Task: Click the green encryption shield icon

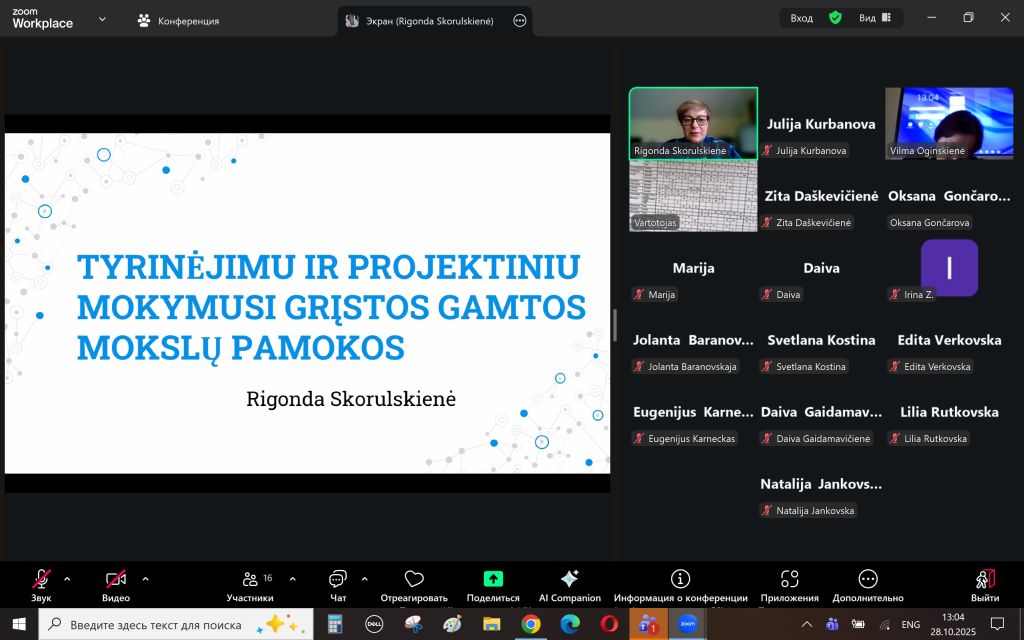Action: [835, 18]
